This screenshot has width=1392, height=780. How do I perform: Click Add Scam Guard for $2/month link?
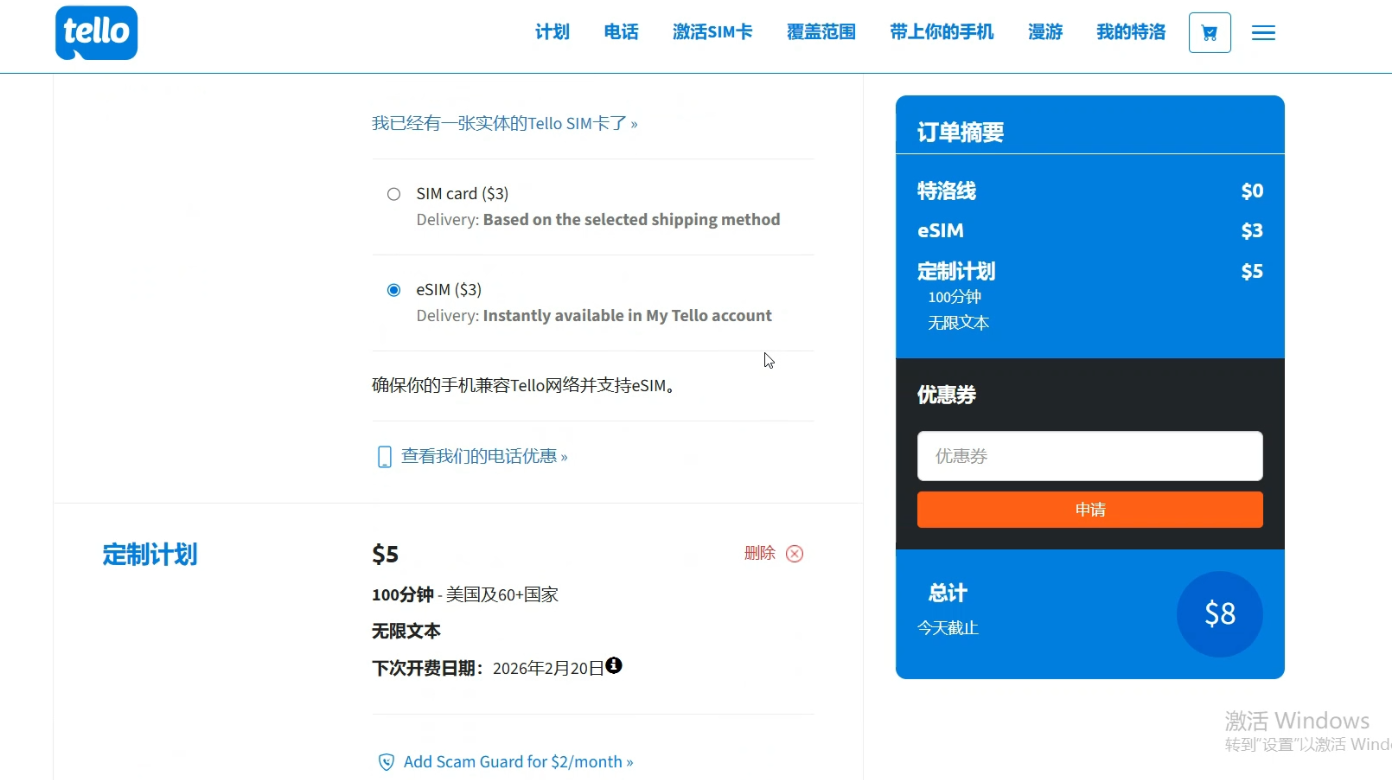(518, 762)
